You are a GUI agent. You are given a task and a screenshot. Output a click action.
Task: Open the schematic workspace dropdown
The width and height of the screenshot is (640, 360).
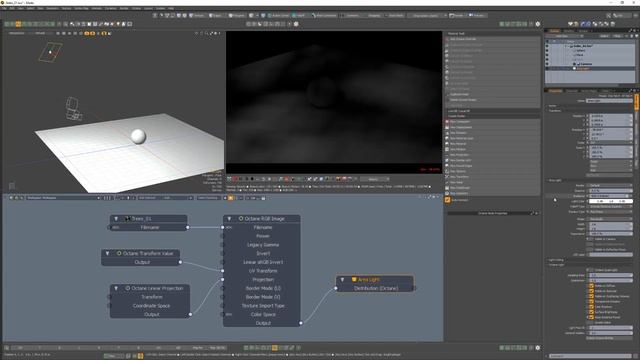(62, 198)
